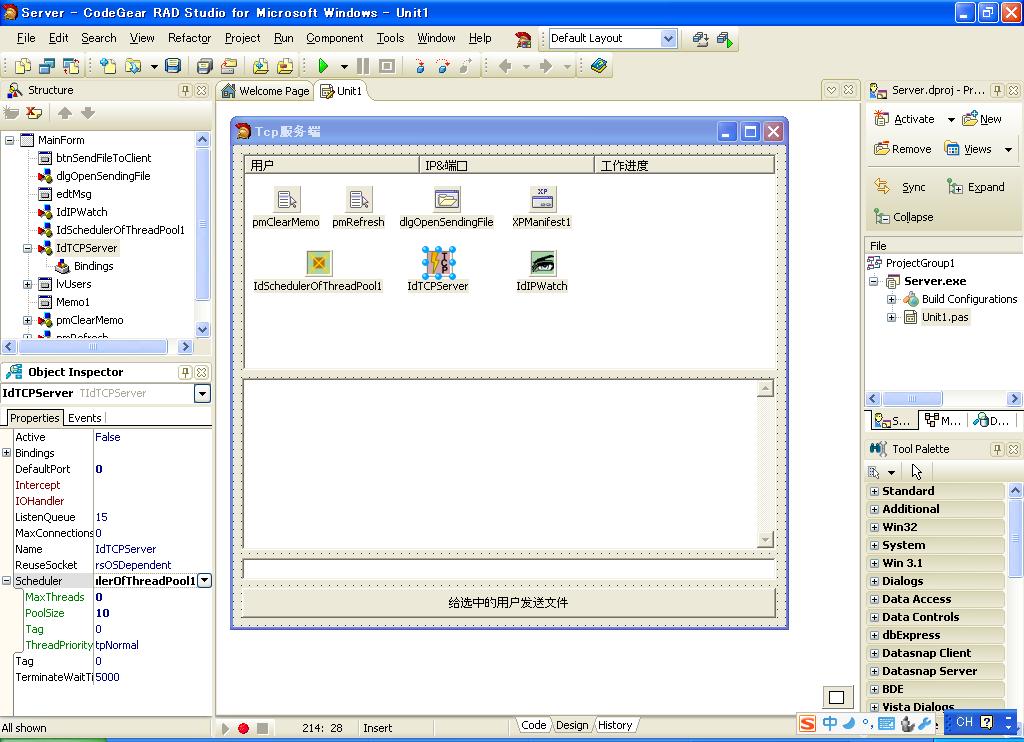Click the Views button in Project Manager

click(968, 149)
